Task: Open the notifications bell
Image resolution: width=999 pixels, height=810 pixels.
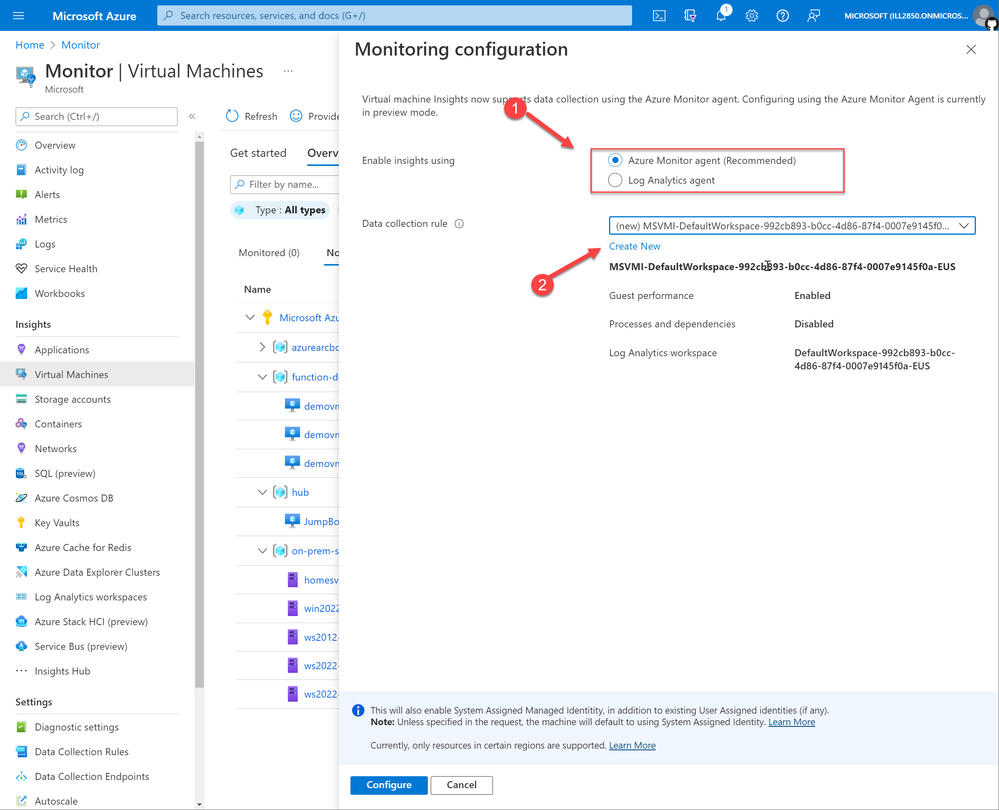Action: click(x=721, y=16)
